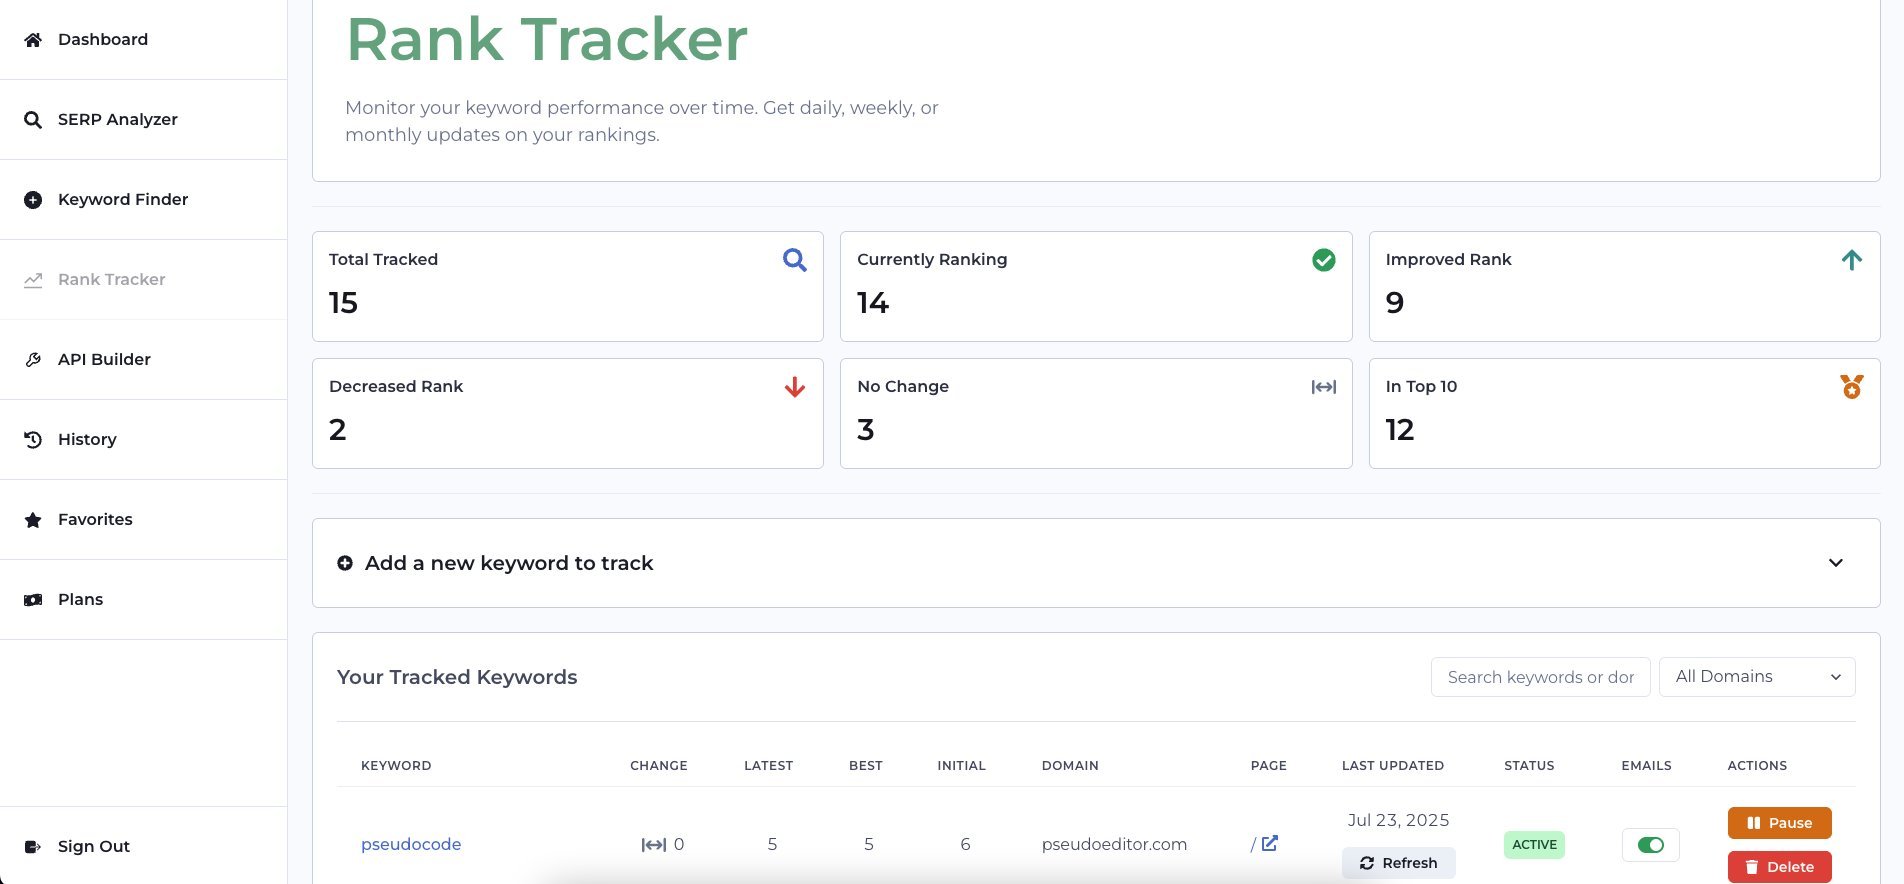1904x884 pixels.
Task: Toggle email alerts for pseudocode keyword
Action: [1650, 845]
